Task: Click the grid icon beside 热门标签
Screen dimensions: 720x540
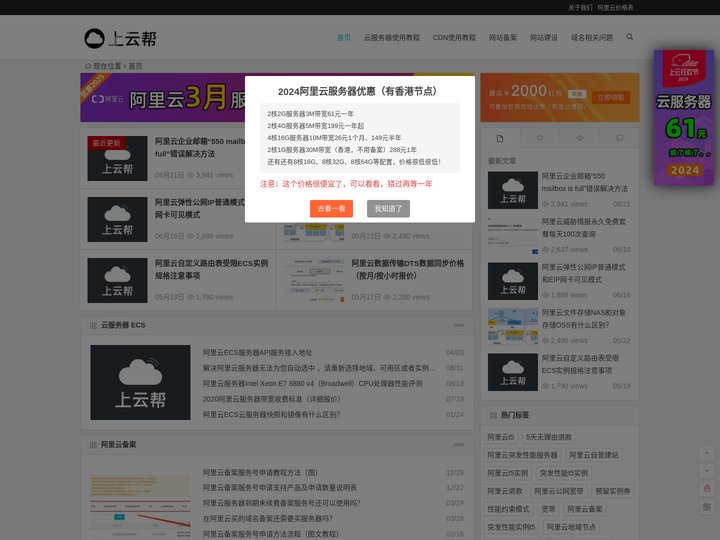Action: [493, 416]
